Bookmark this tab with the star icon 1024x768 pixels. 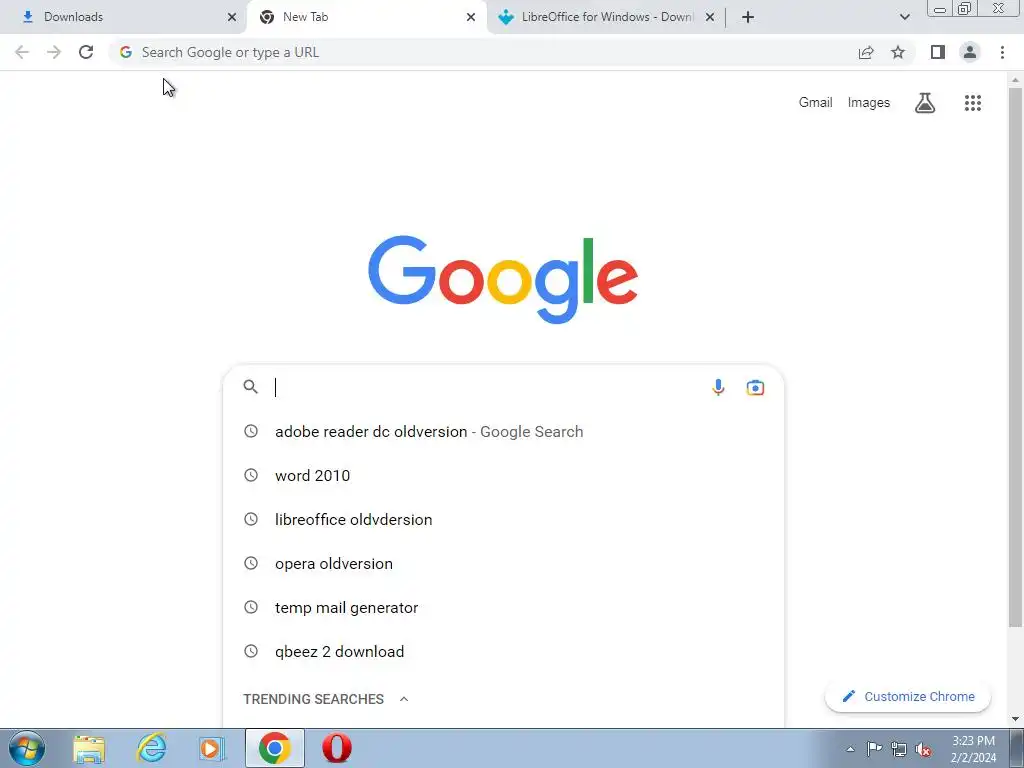pos(898,52)
